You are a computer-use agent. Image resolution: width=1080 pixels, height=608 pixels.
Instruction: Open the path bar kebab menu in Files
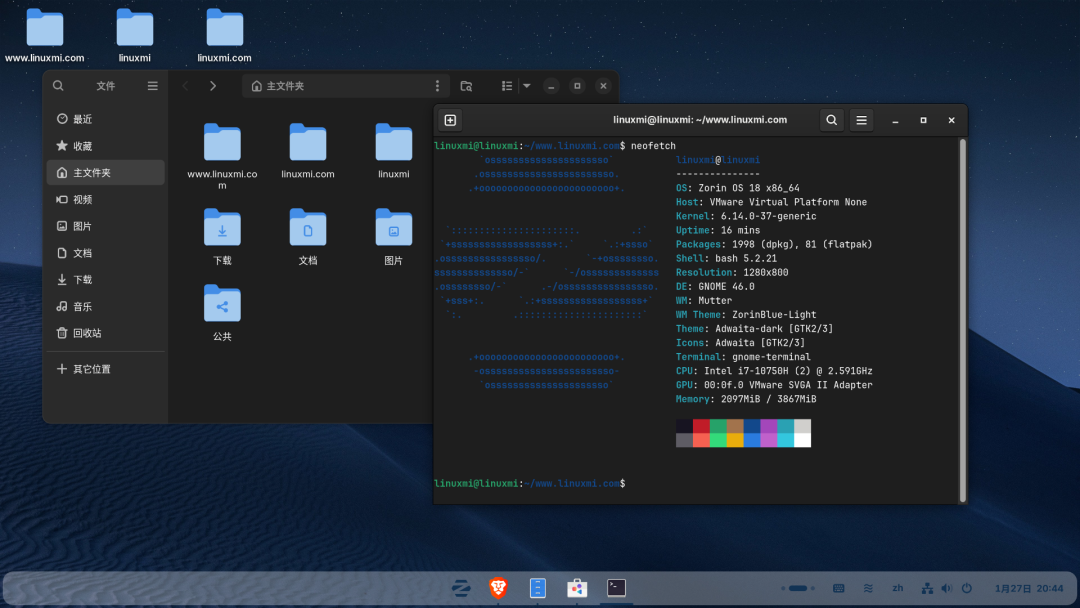pos(437,86)
